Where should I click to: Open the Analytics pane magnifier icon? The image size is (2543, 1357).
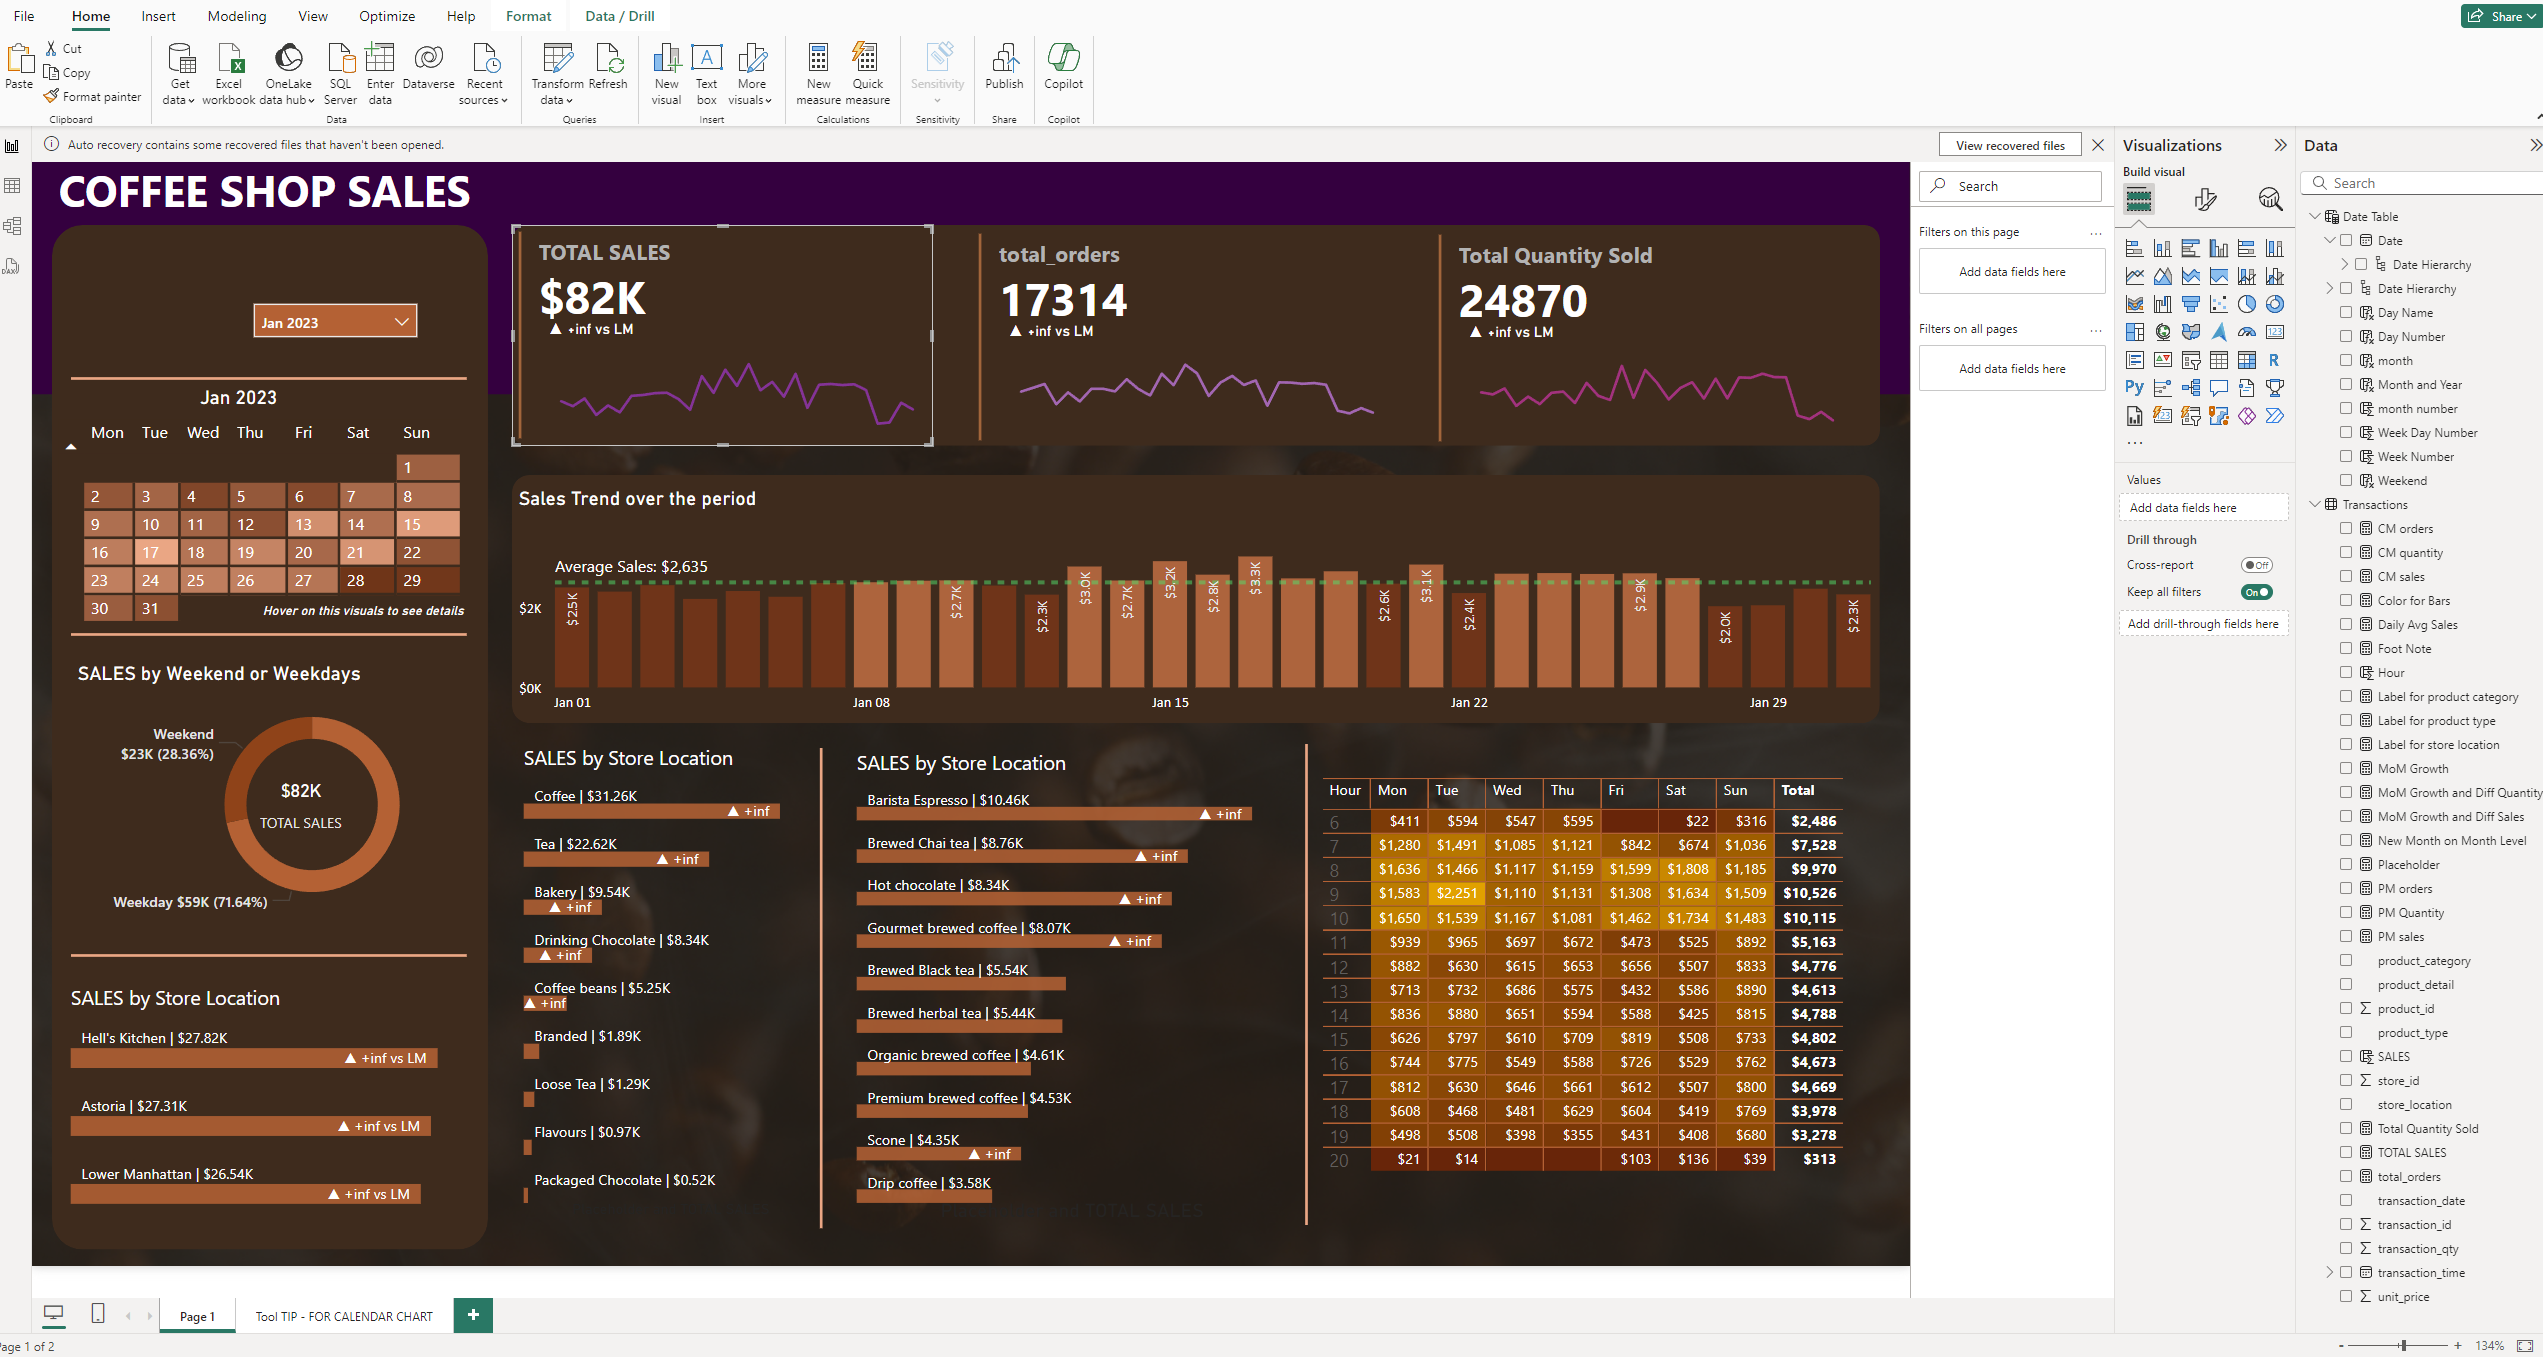coord(2270,200)
